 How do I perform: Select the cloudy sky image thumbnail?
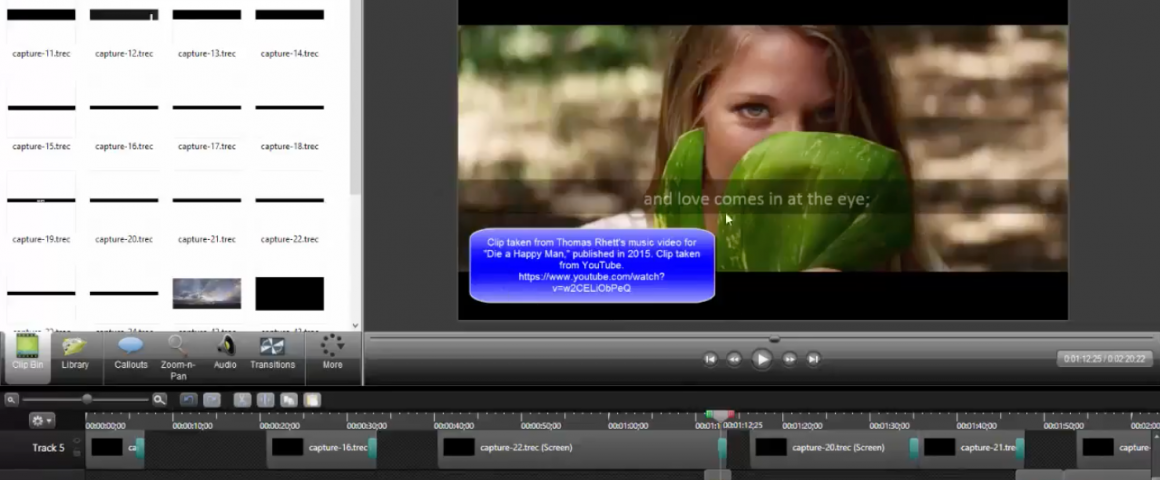pos(207,294)
